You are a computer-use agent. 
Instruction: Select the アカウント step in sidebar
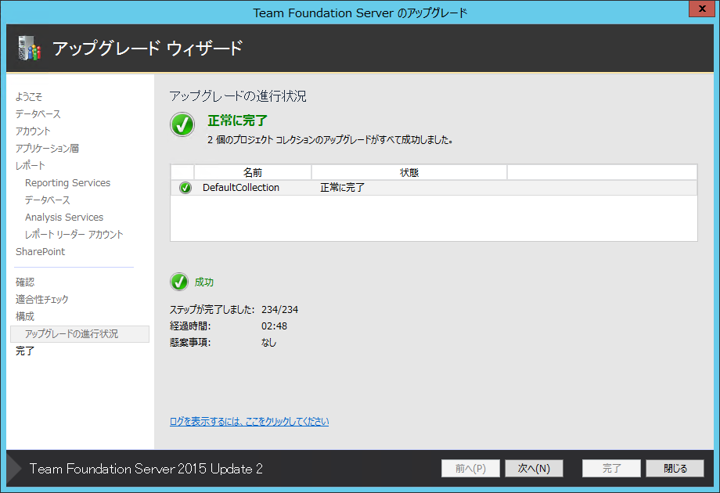click(33, 131)
